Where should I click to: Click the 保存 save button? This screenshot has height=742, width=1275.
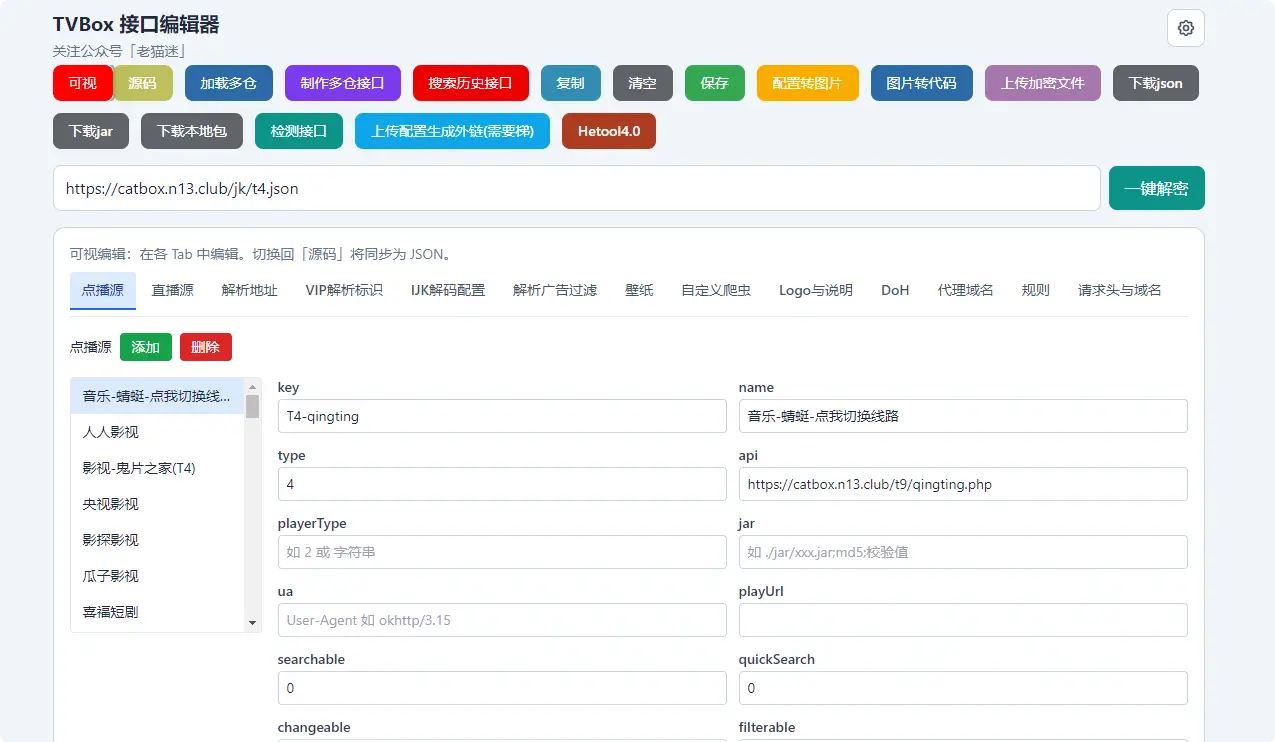[x=714, y=83]
